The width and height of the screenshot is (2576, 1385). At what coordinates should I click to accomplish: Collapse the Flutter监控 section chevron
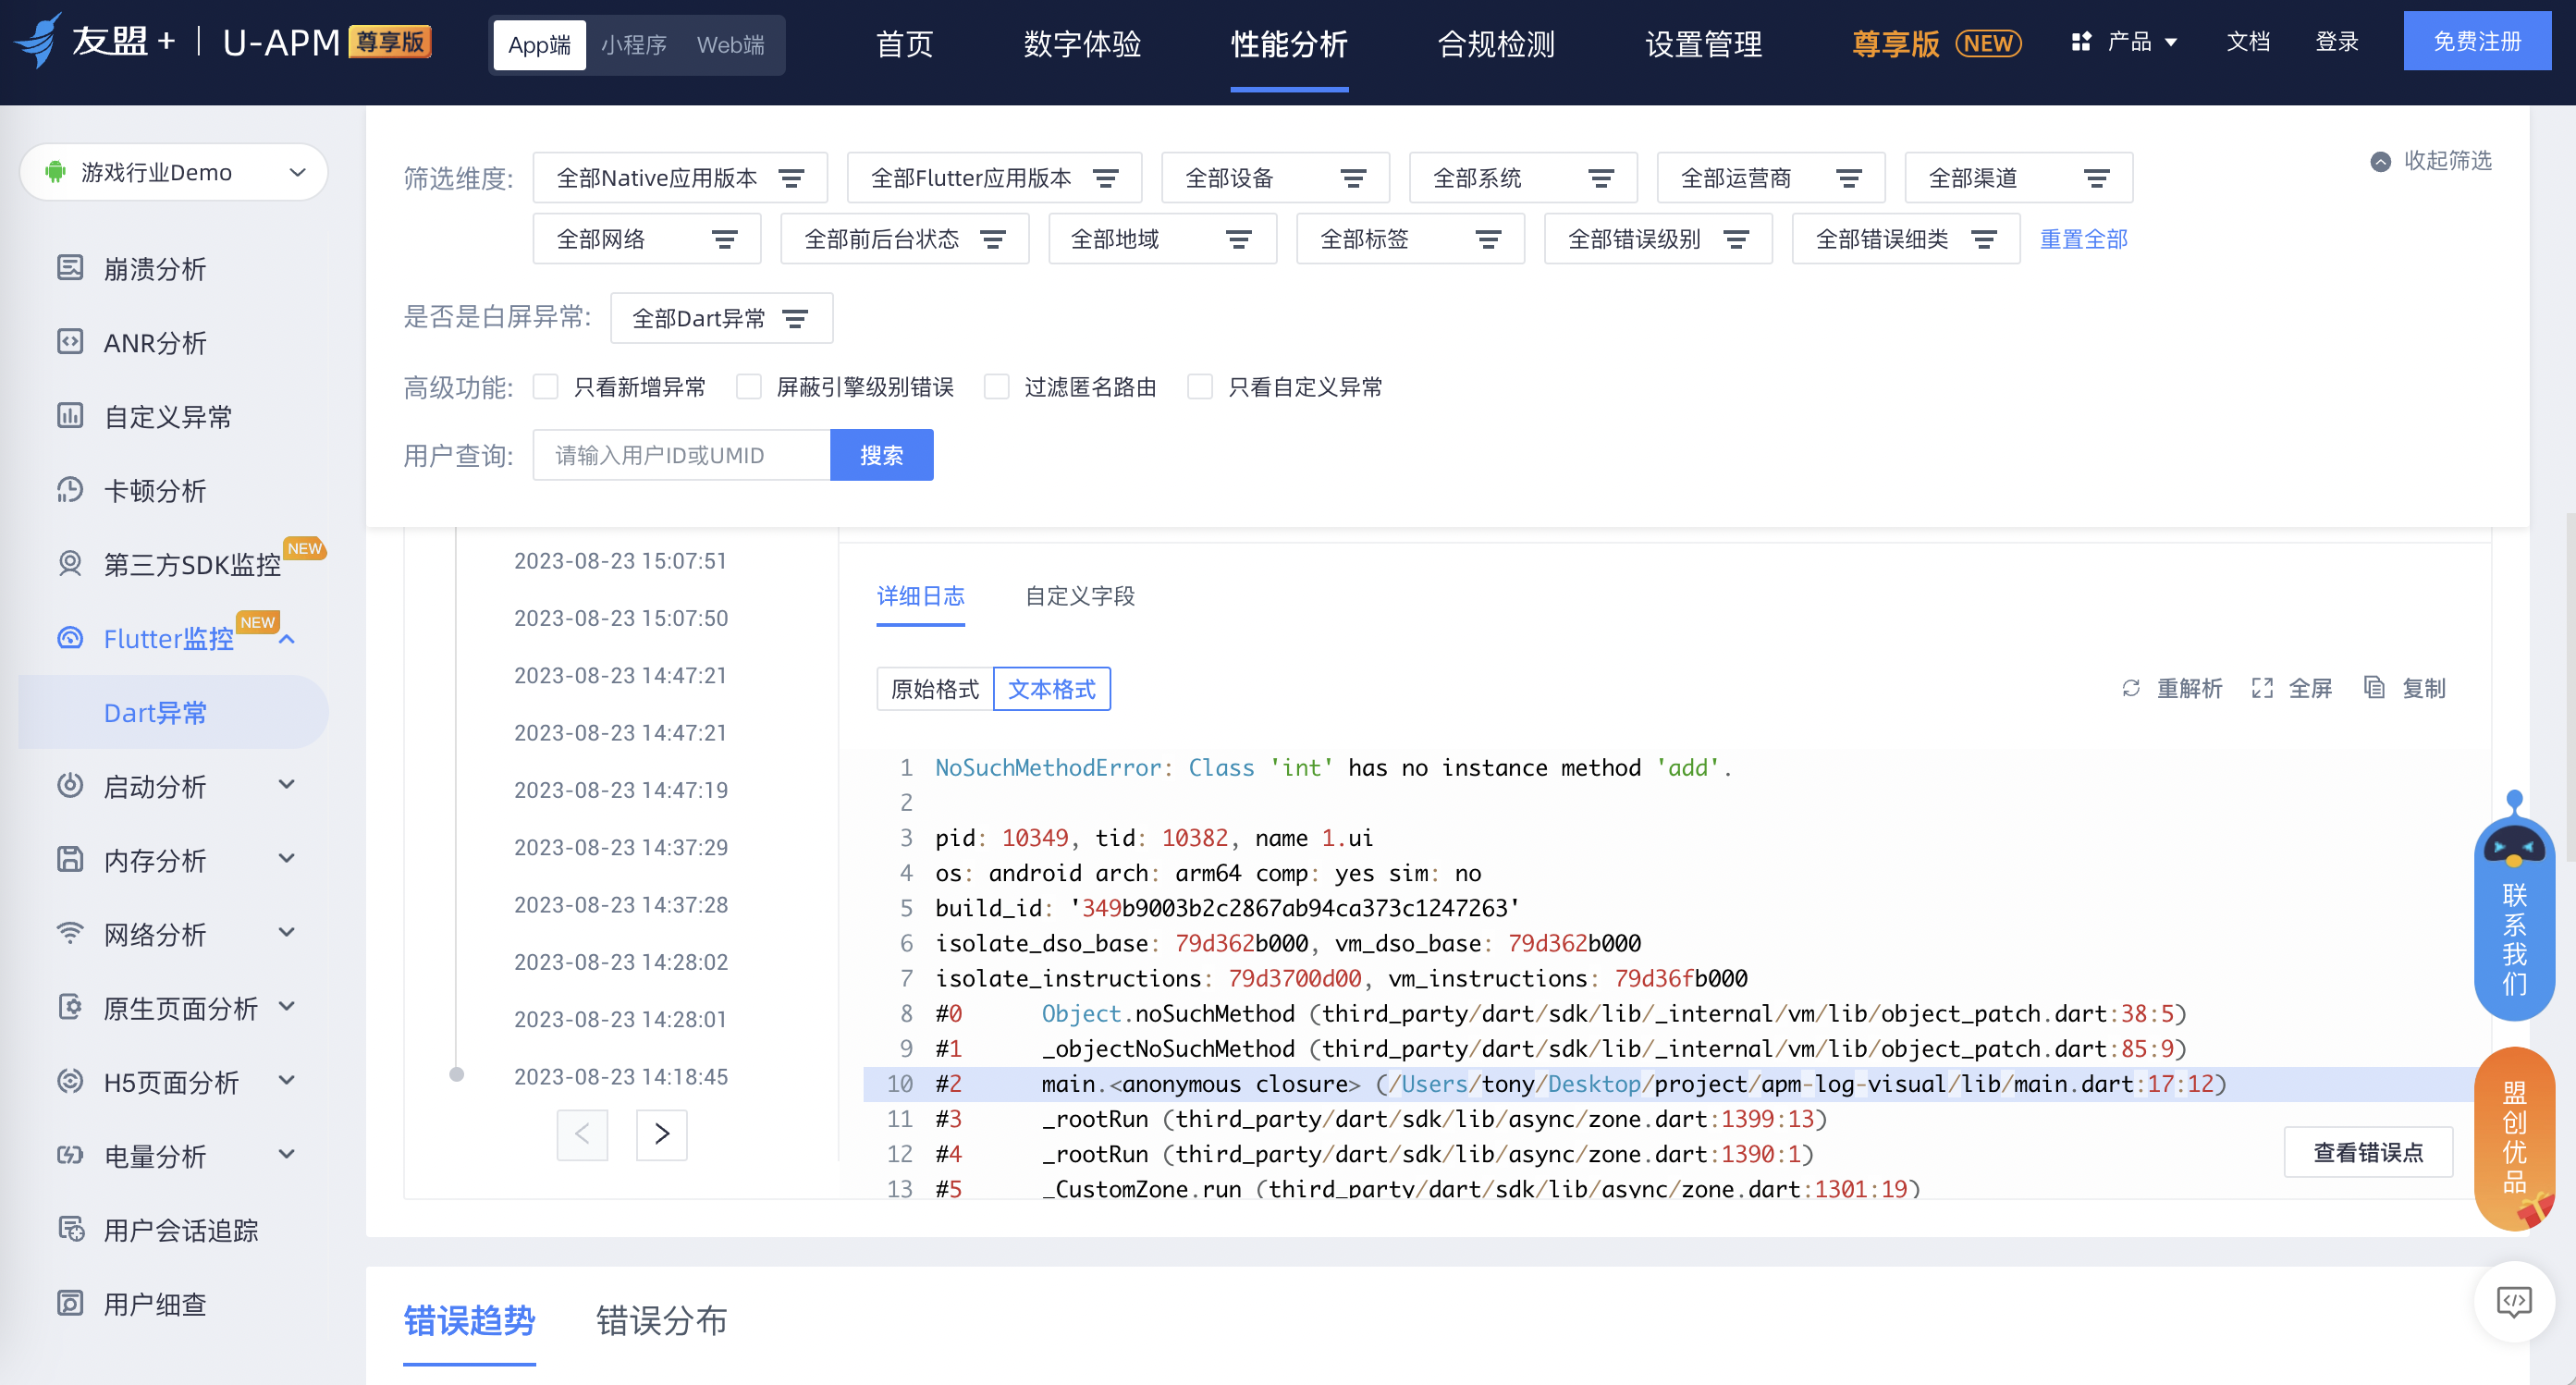coord(287,638)
